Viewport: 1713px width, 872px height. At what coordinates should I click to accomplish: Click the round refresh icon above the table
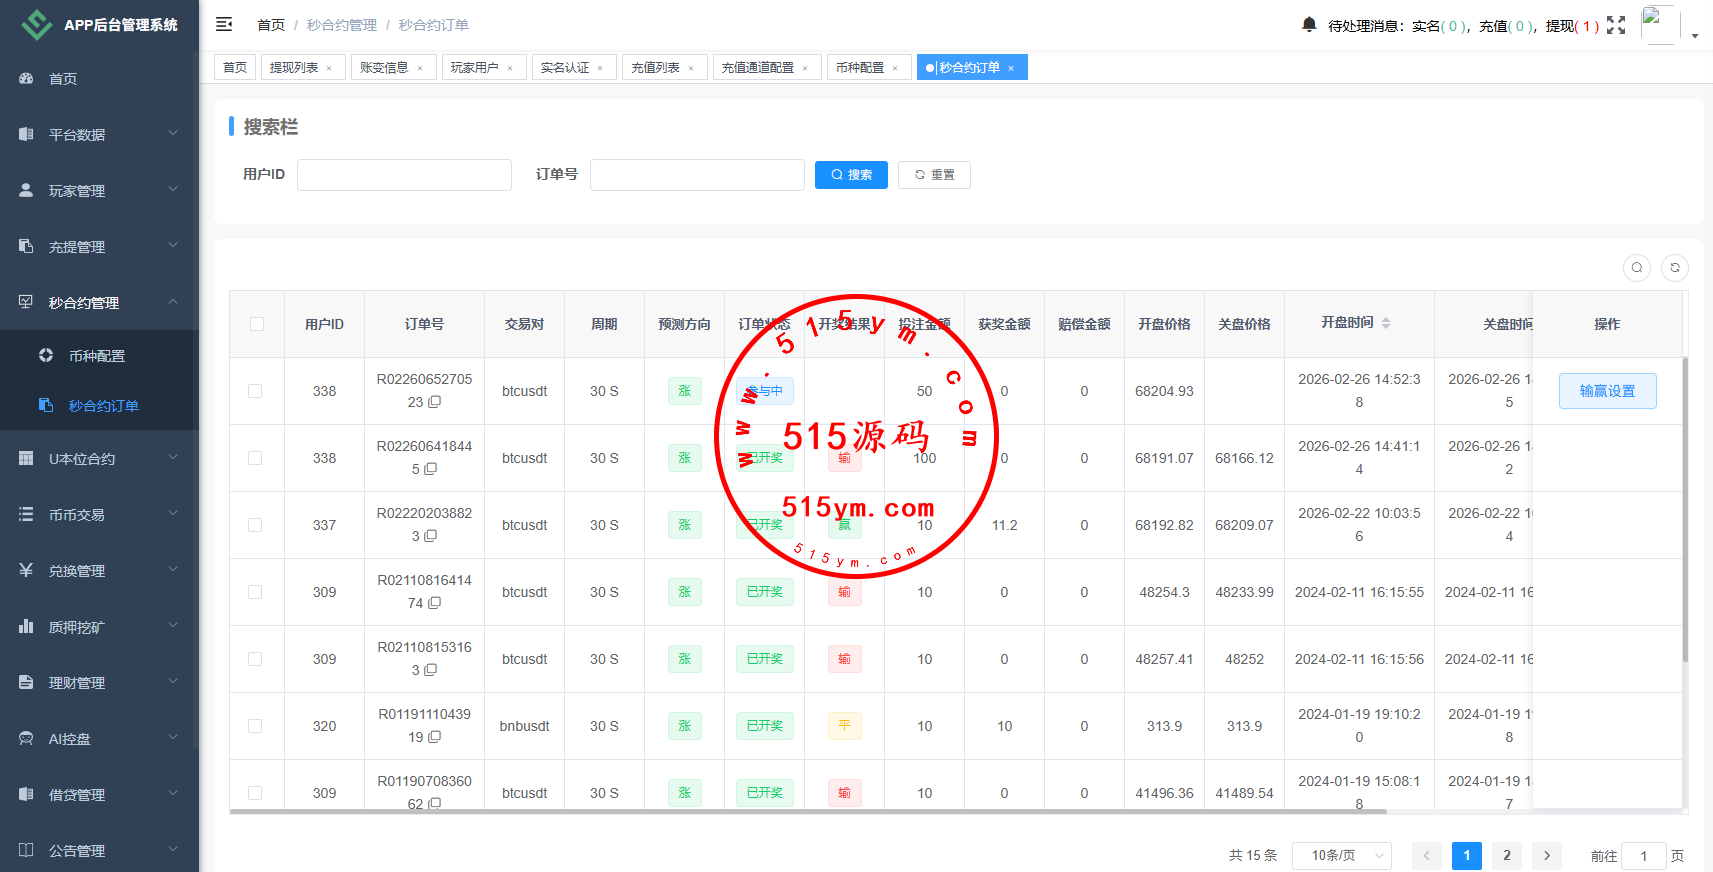point(1675,267)
